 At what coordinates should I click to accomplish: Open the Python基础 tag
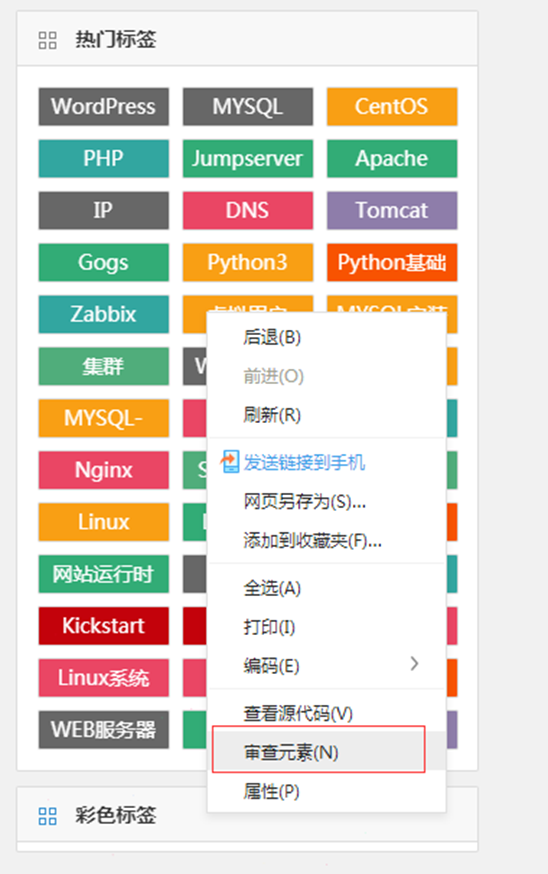coord(392,262)
